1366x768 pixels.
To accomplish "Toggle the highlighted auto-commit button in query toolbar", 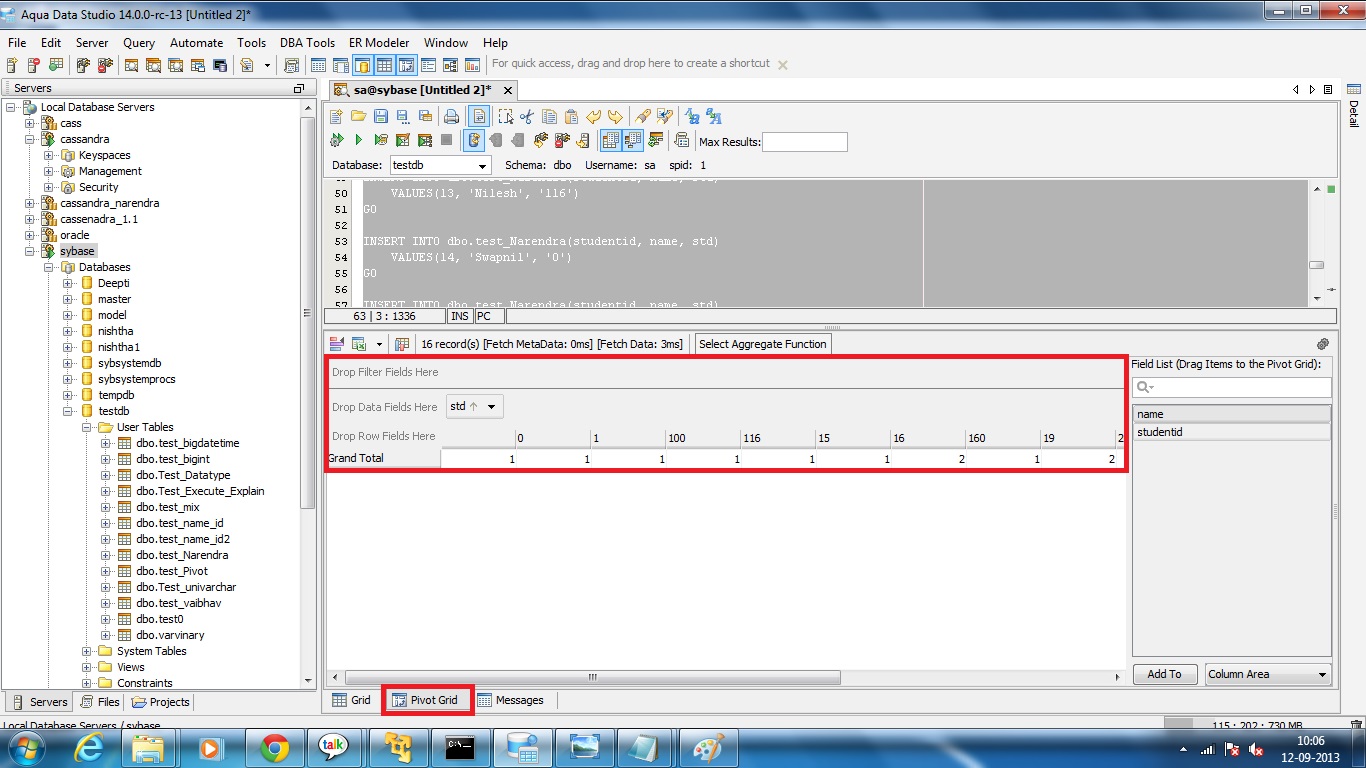I will tap(474, 140).
